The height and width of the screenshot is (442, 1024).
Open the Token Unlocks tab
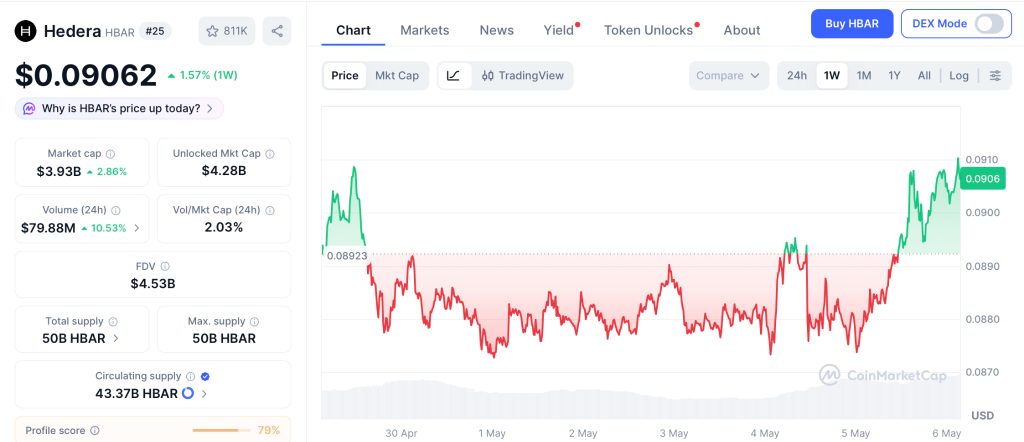click(648, 30)
